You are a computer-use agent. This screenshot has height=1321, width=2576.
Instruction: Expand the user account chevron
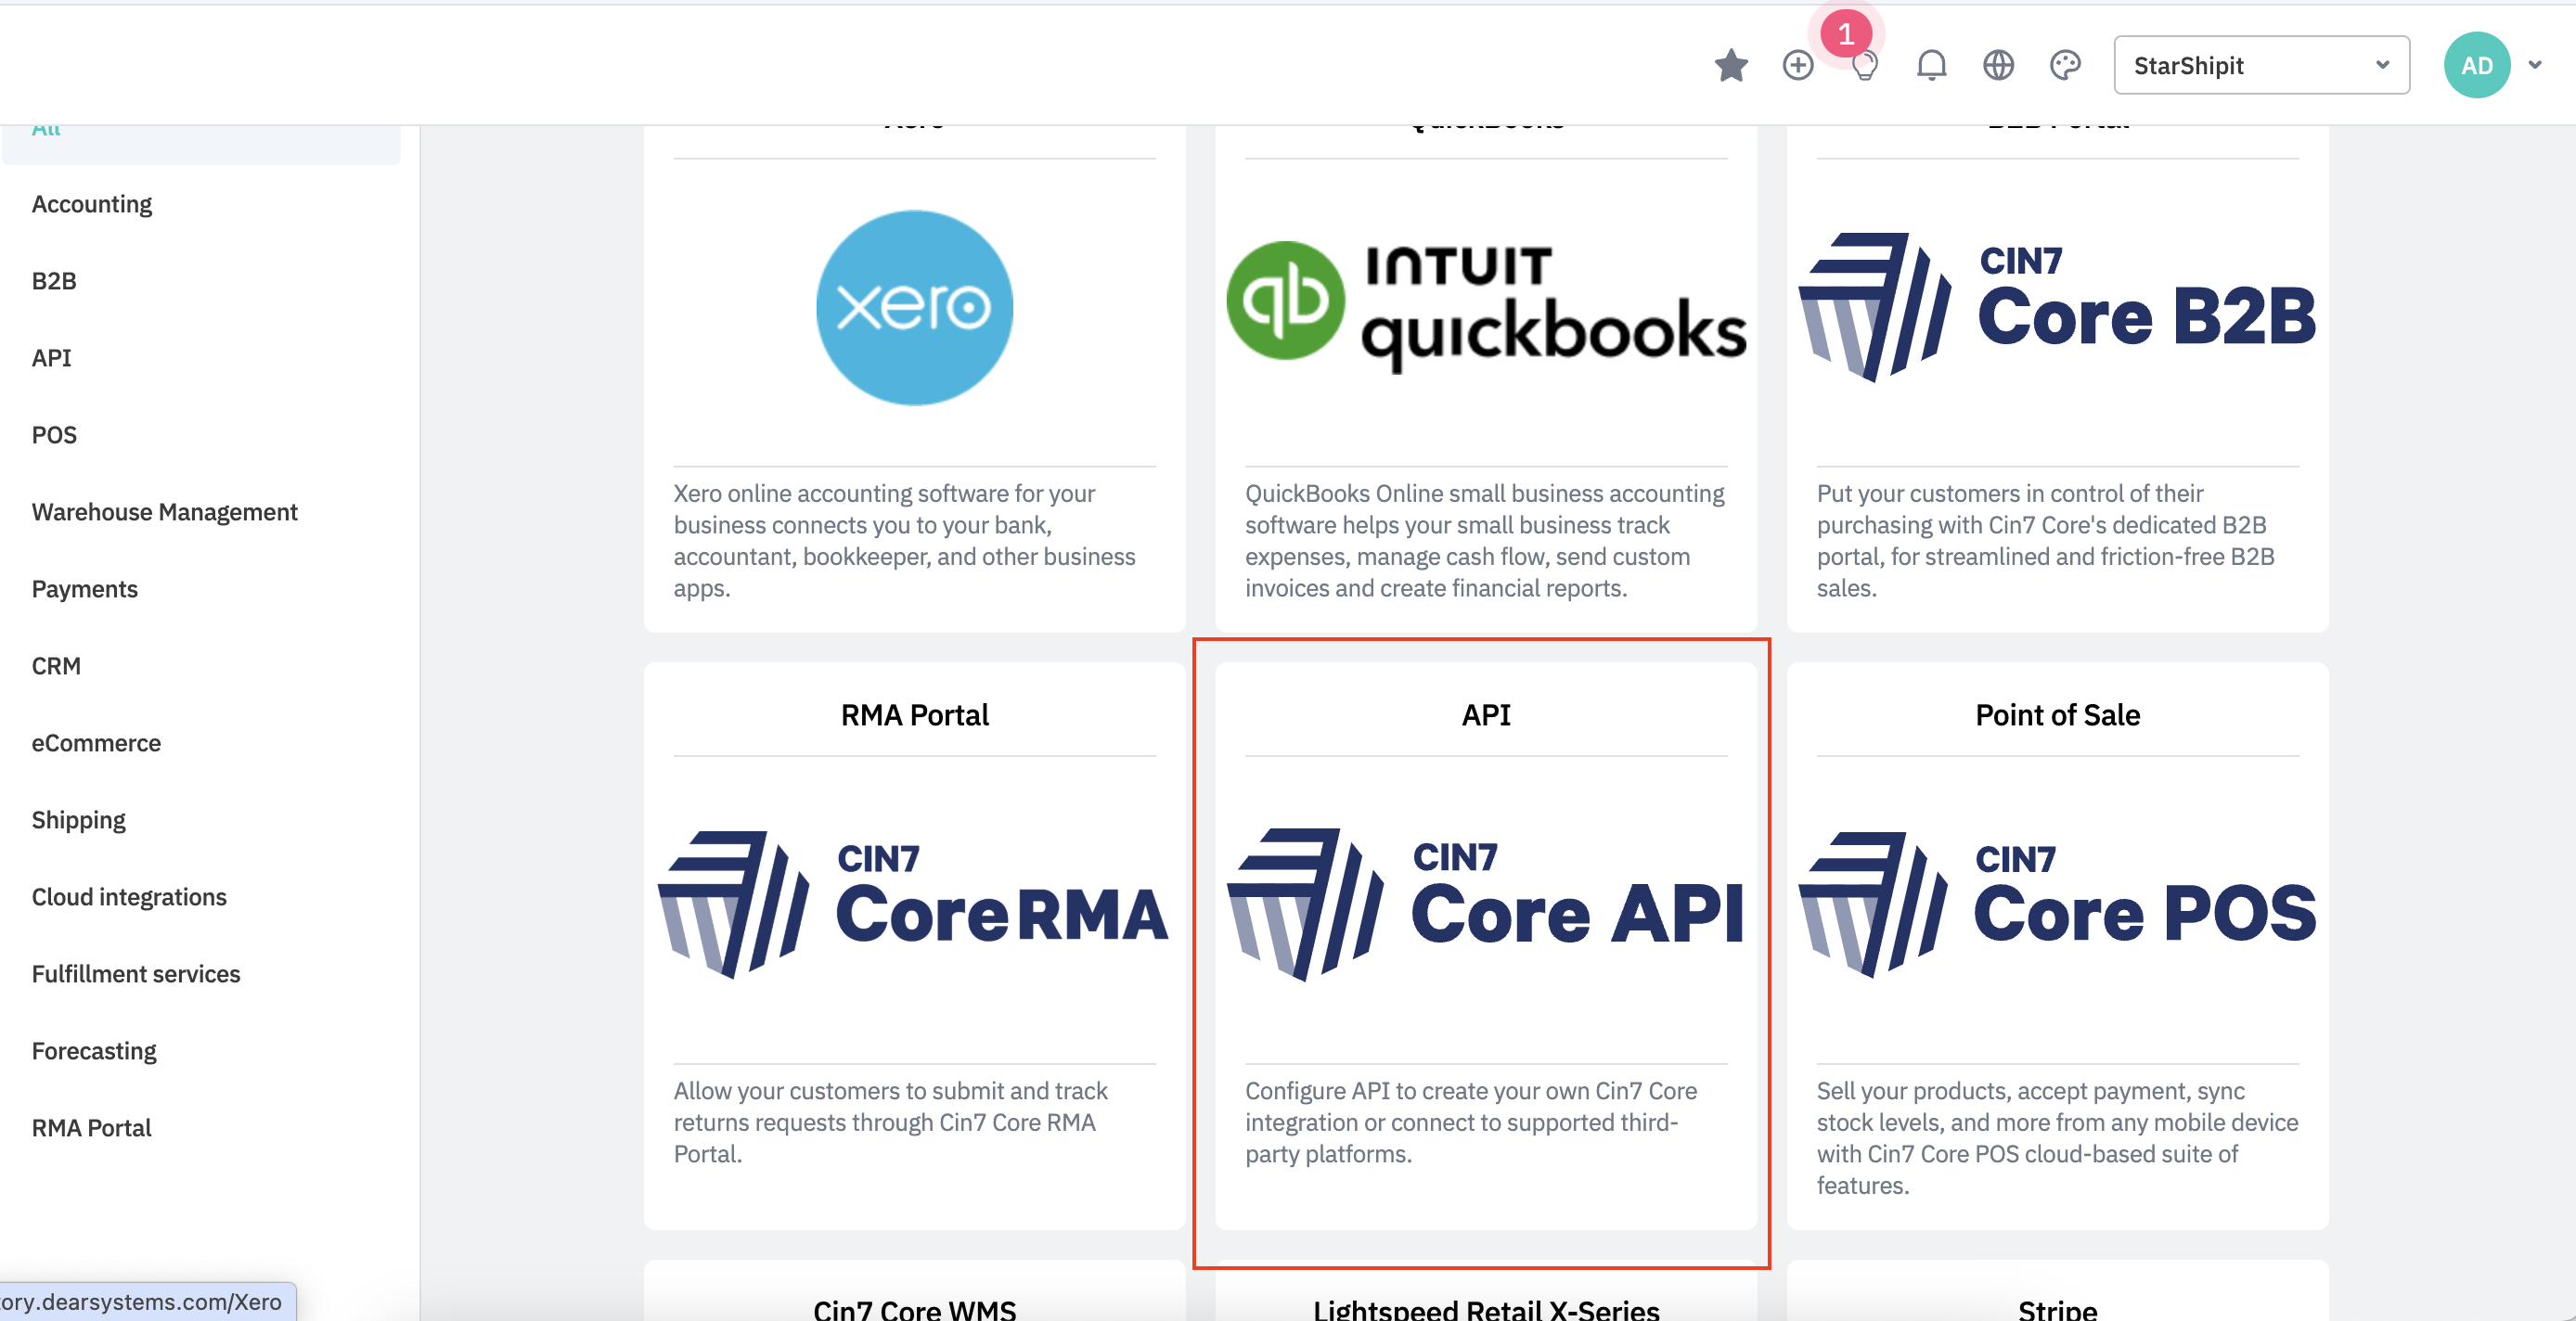click(2535, 65)
